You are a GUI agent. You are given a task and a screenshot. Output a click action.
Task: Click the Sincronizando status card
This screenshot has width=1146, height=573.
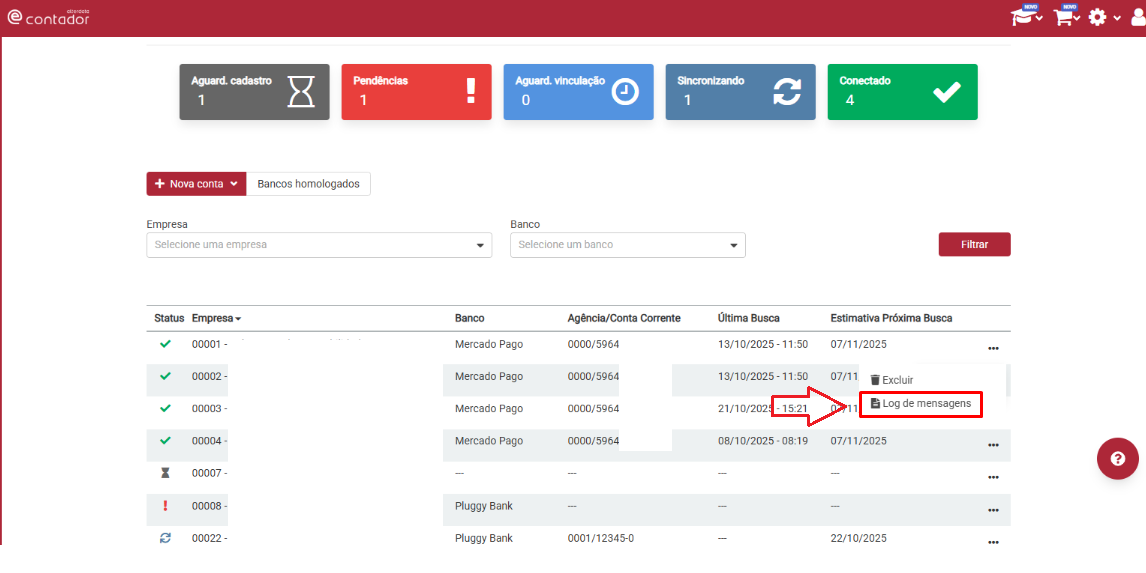point(740,92)
